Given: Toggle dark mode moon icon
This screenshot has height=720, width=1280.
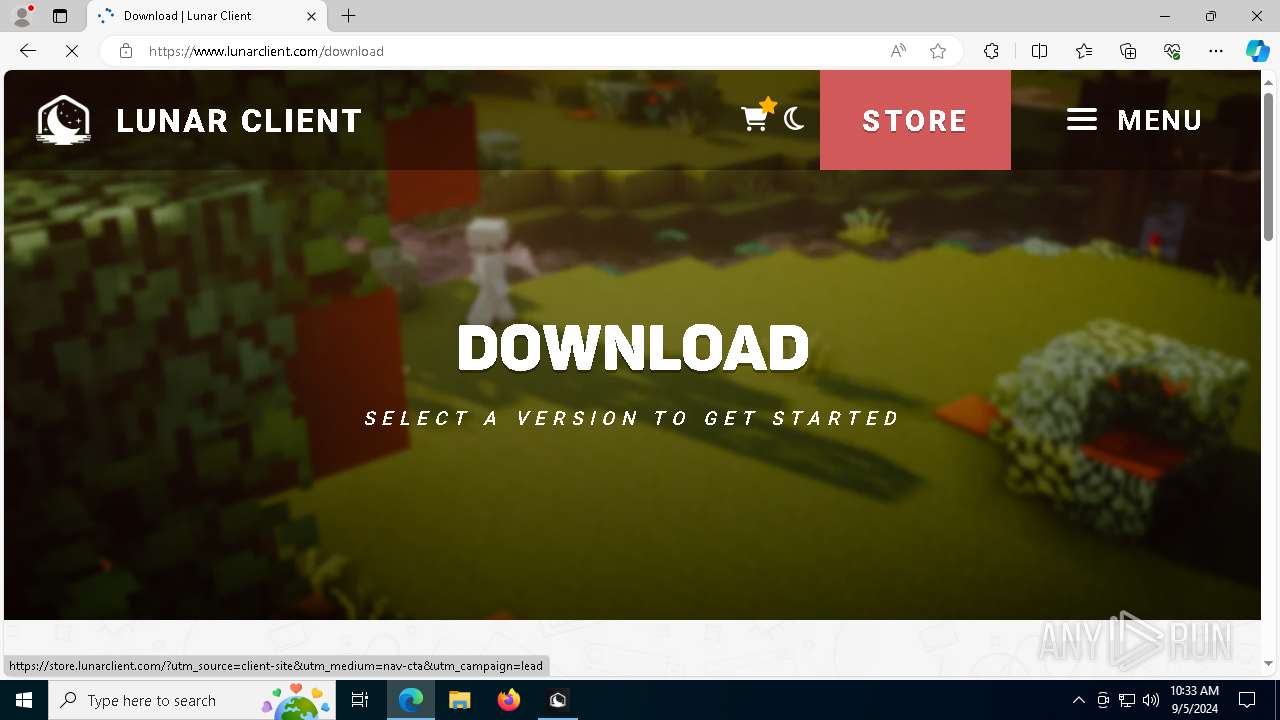Looking at the screenshot, I should [x=794, y=119].
